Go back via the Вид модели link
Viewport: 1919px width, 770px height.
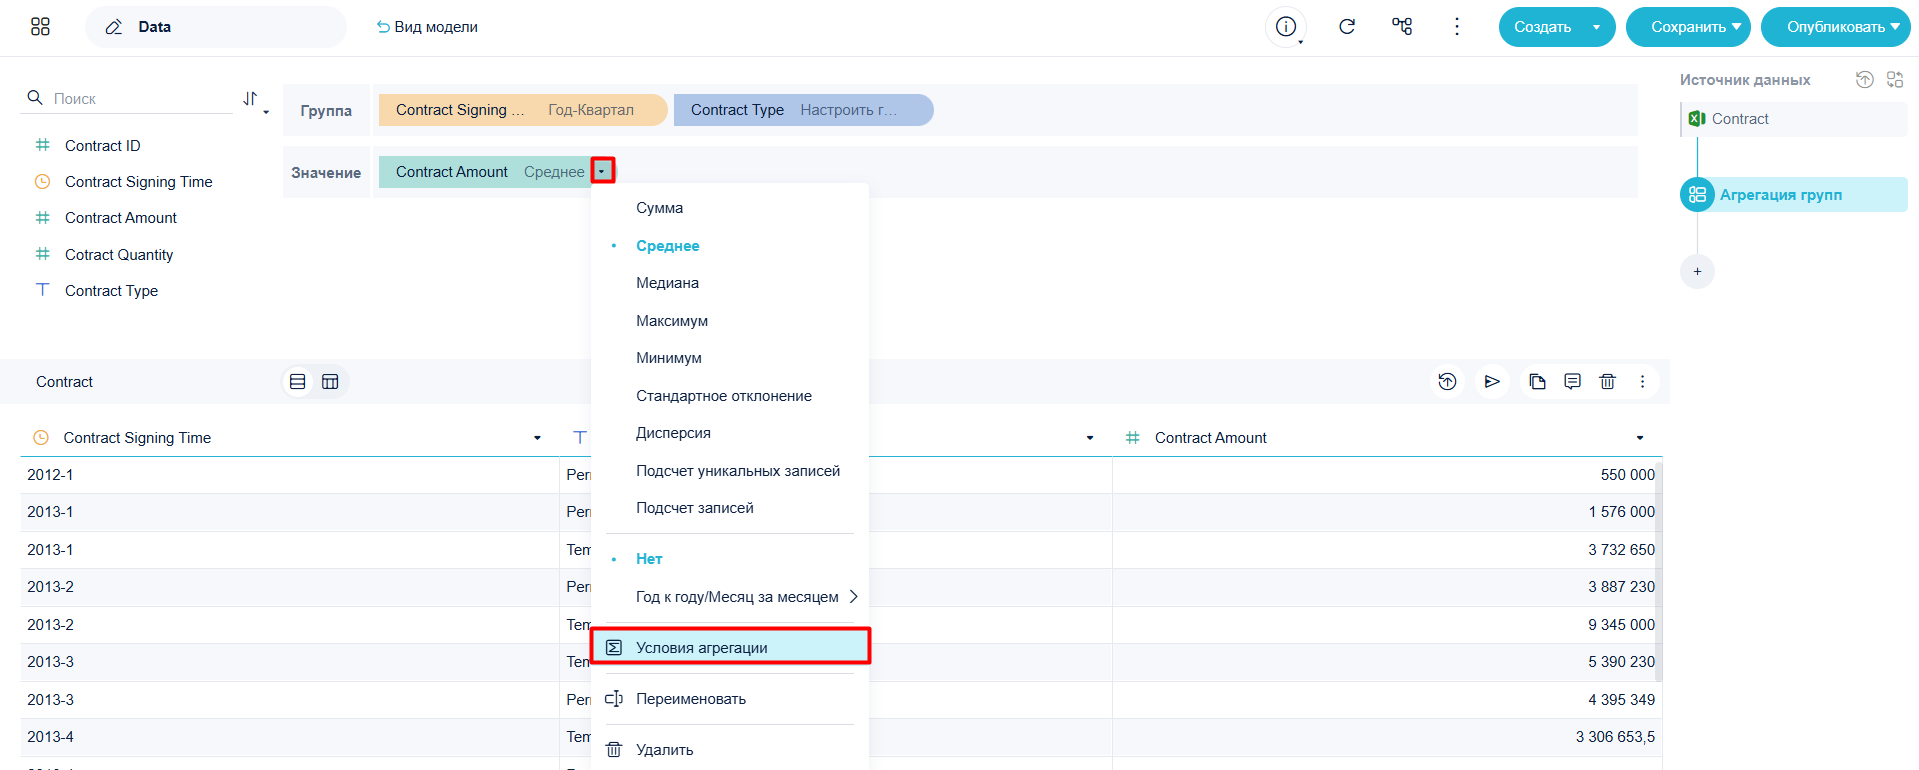coord(427,27)
